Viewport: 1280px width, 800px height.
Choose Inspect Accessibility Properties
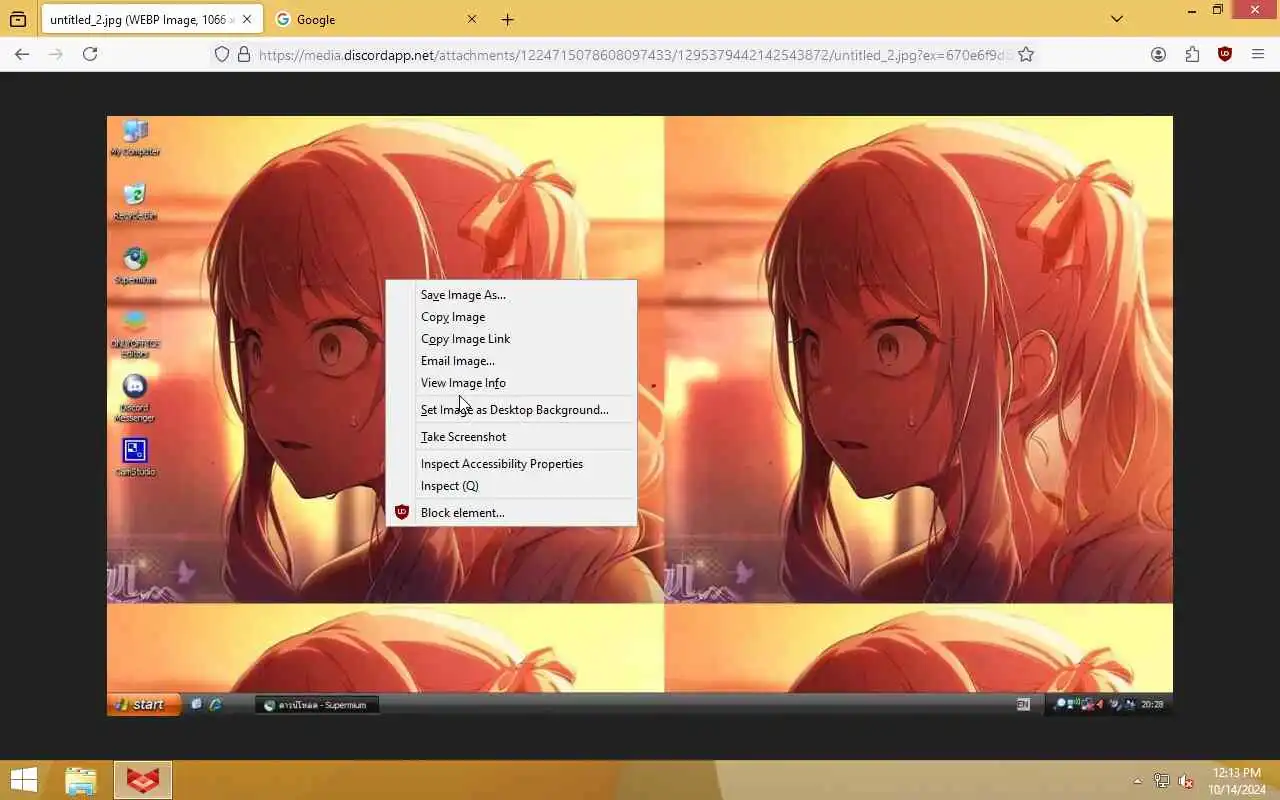point(511,464)
